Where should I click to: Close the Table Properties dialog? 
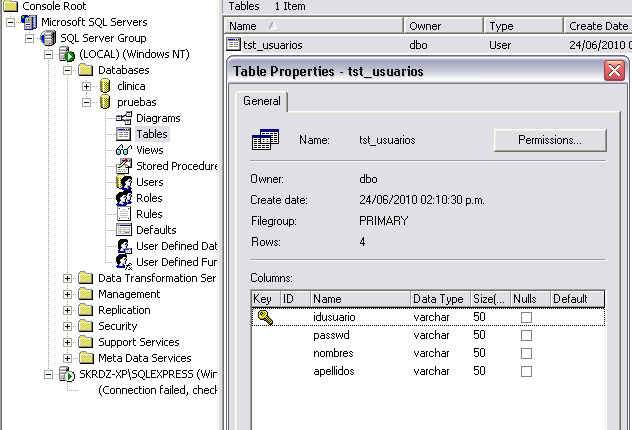click(614, 71)
